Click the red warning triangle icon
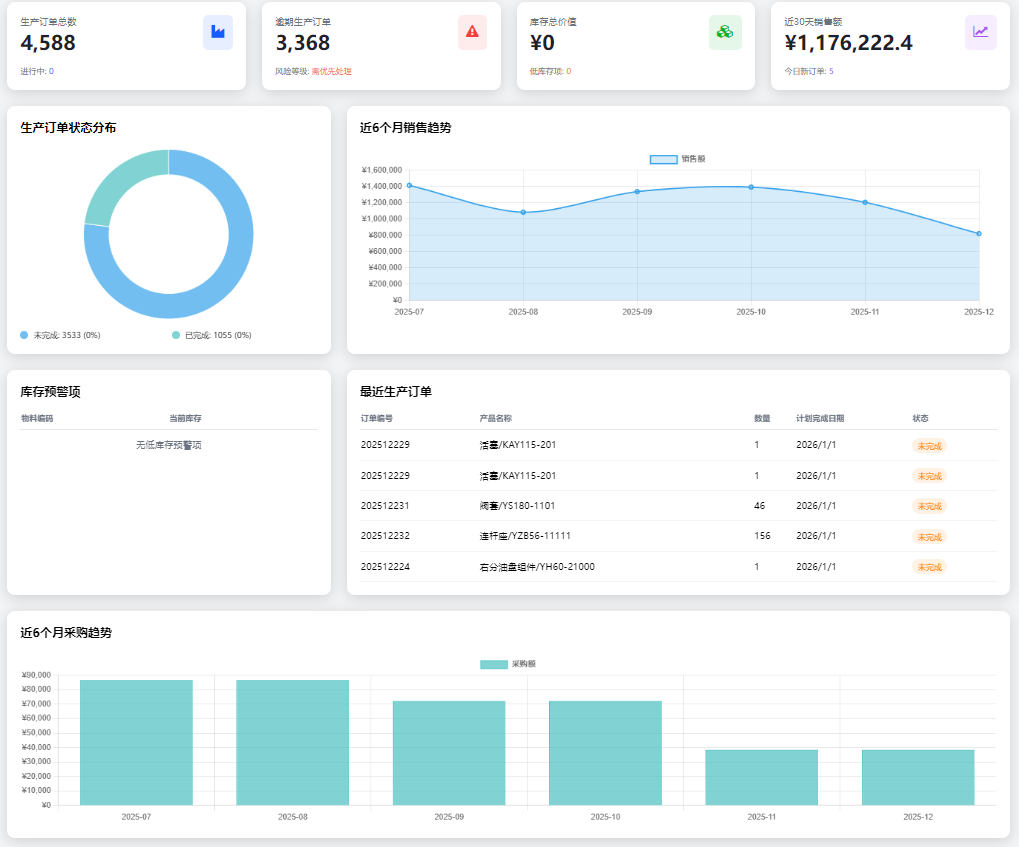The width and height of the screenshot is (1019, 847). coord(472,32)
